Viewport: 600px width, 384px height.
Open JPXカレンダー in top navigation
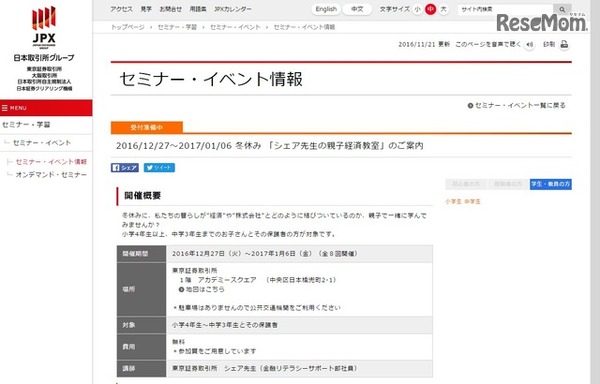(x=233, y=9)
